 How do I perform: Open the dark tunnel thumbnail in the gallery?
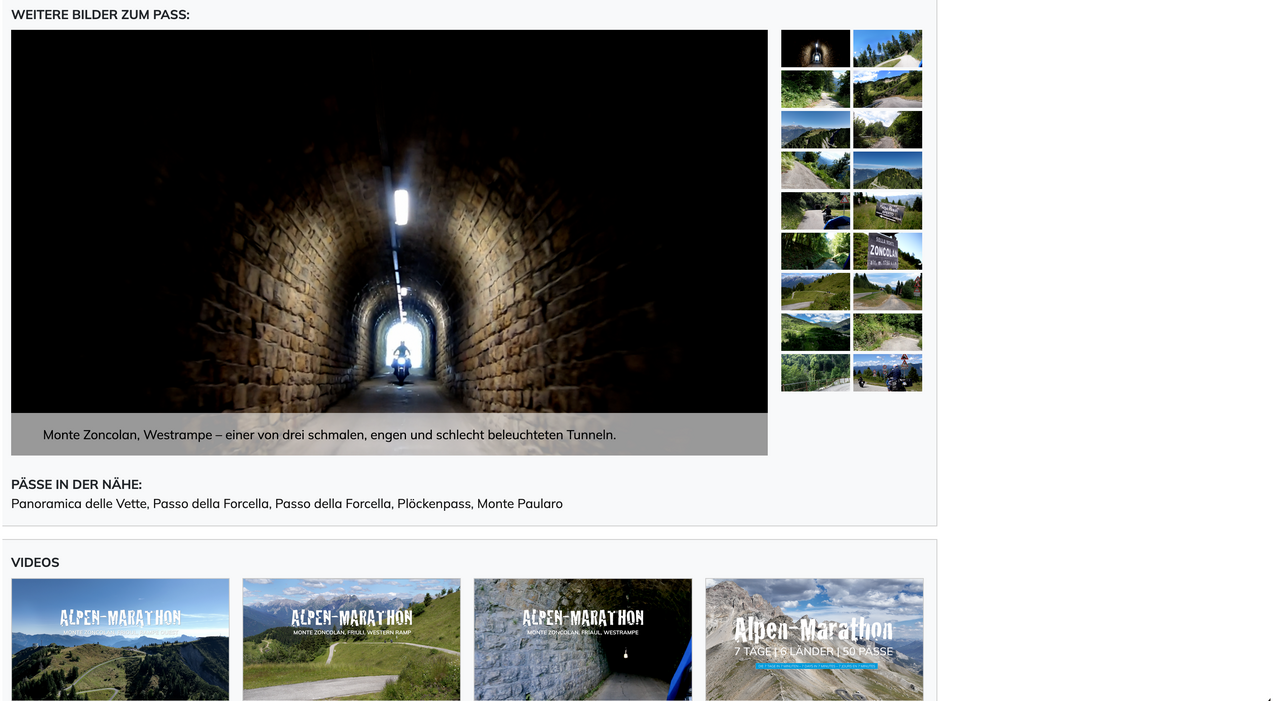coord(815,49)
